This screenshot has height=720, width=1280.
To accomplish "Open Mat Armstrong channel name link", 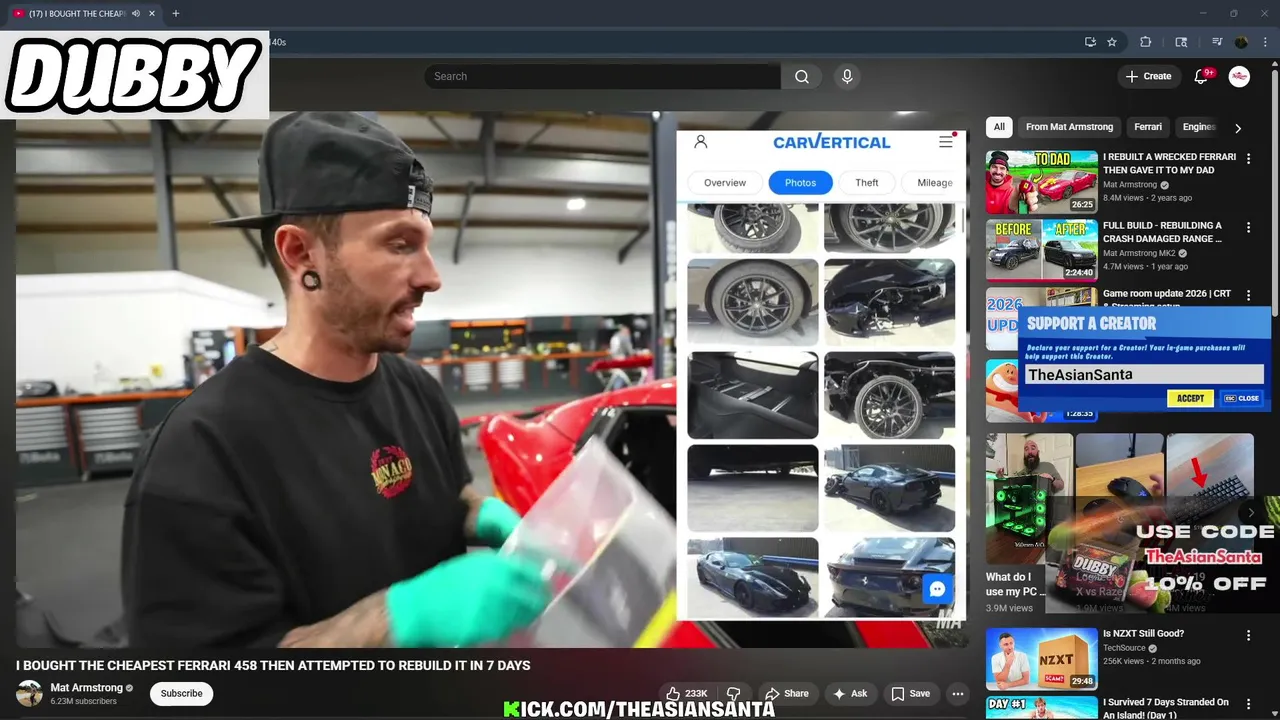I will click(86, 688).
